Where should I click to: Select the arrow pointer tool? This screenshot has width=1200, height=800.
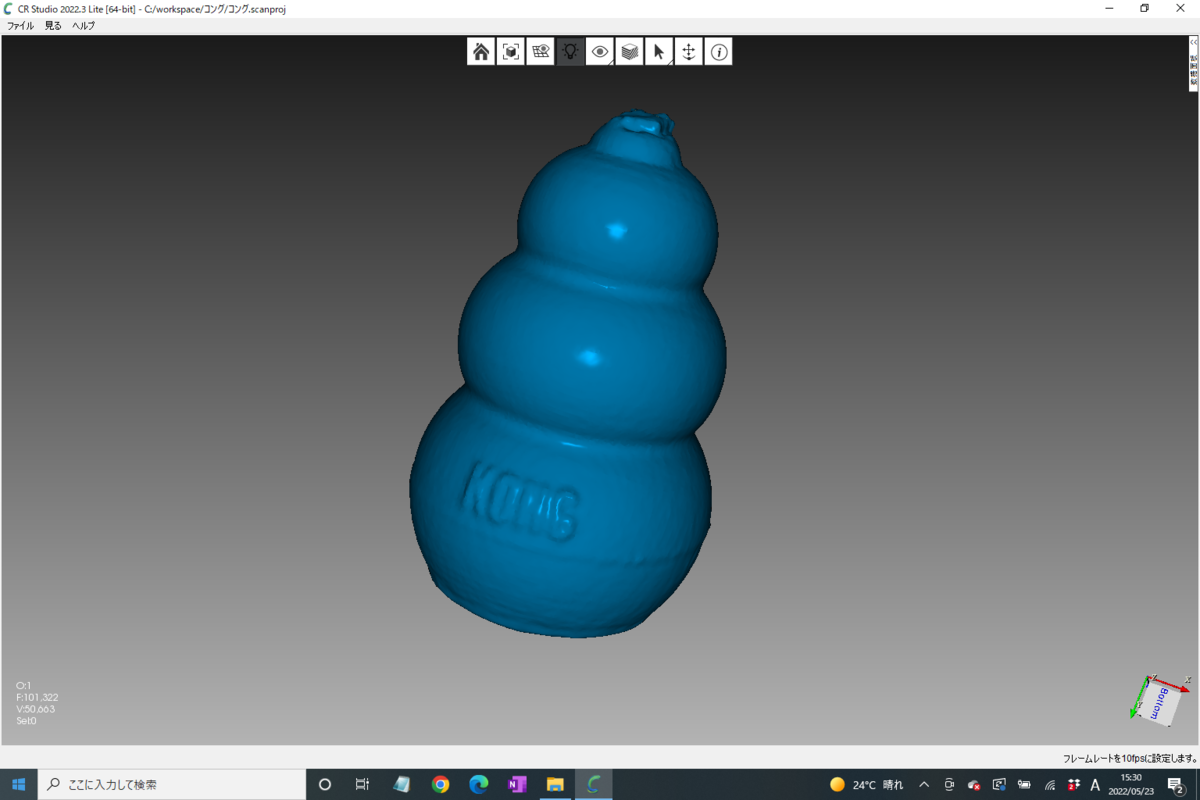pyautogui.click(x=659, y=52)
